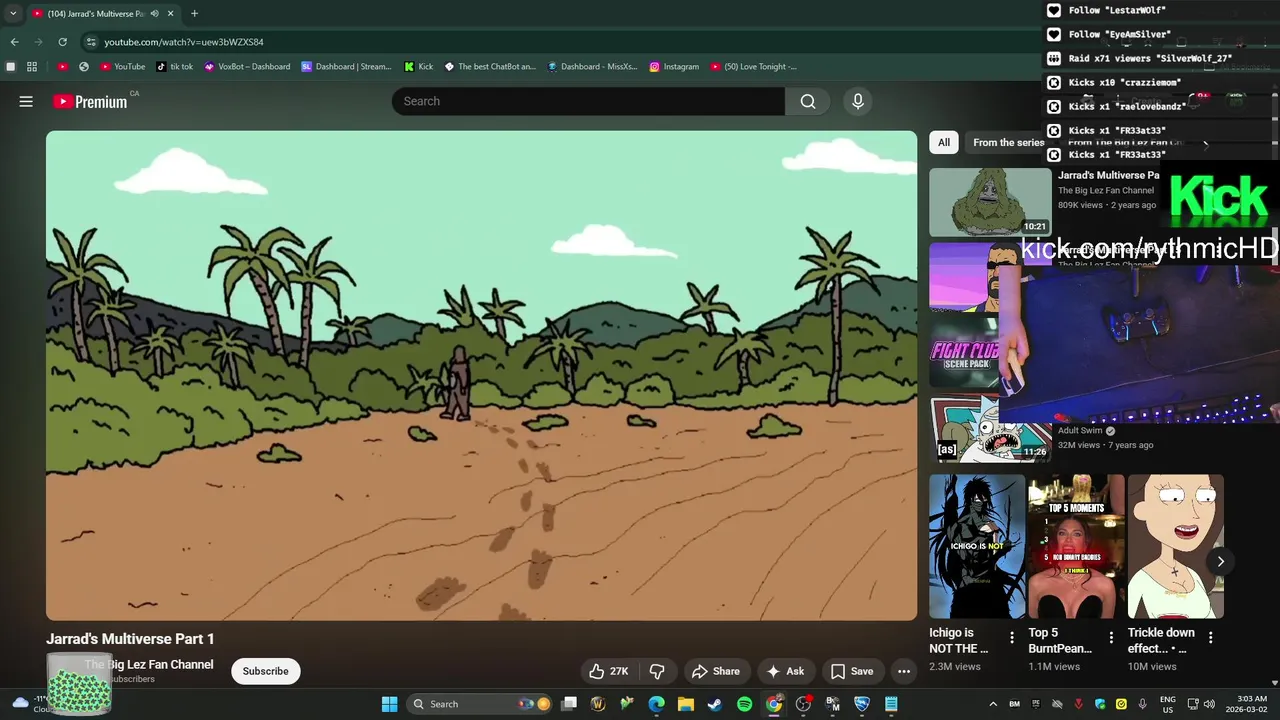Open Dashboard MissXs bookmark
Viewport: 1280px width, 720px height.
pyautogui.click(x=593, y=67)
